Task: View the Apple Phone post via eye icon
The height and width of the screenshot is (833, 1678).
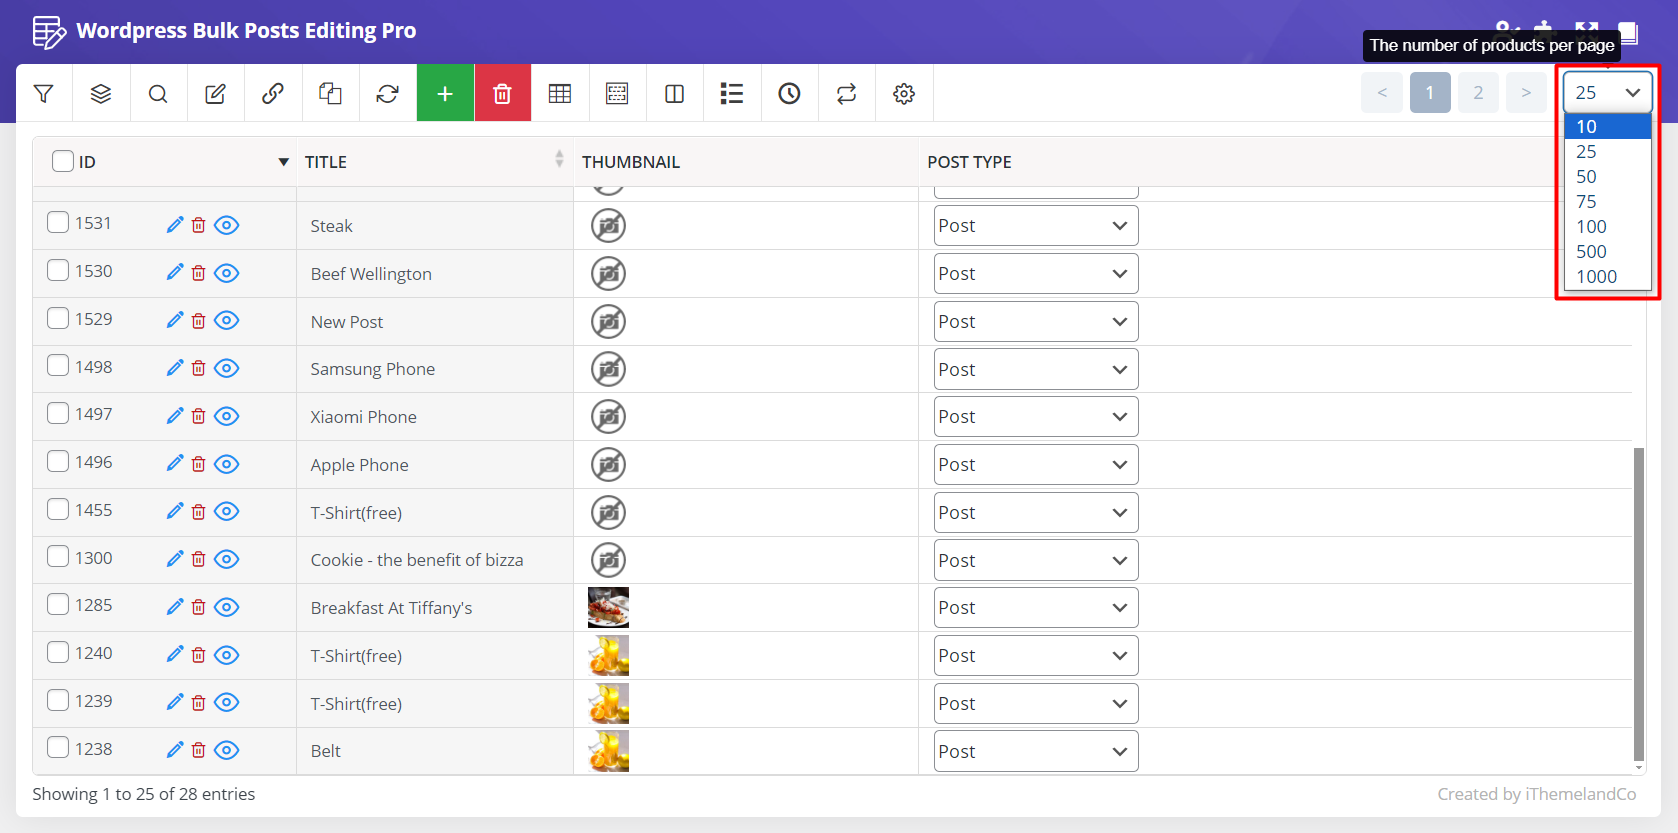Action: [227, 464]
